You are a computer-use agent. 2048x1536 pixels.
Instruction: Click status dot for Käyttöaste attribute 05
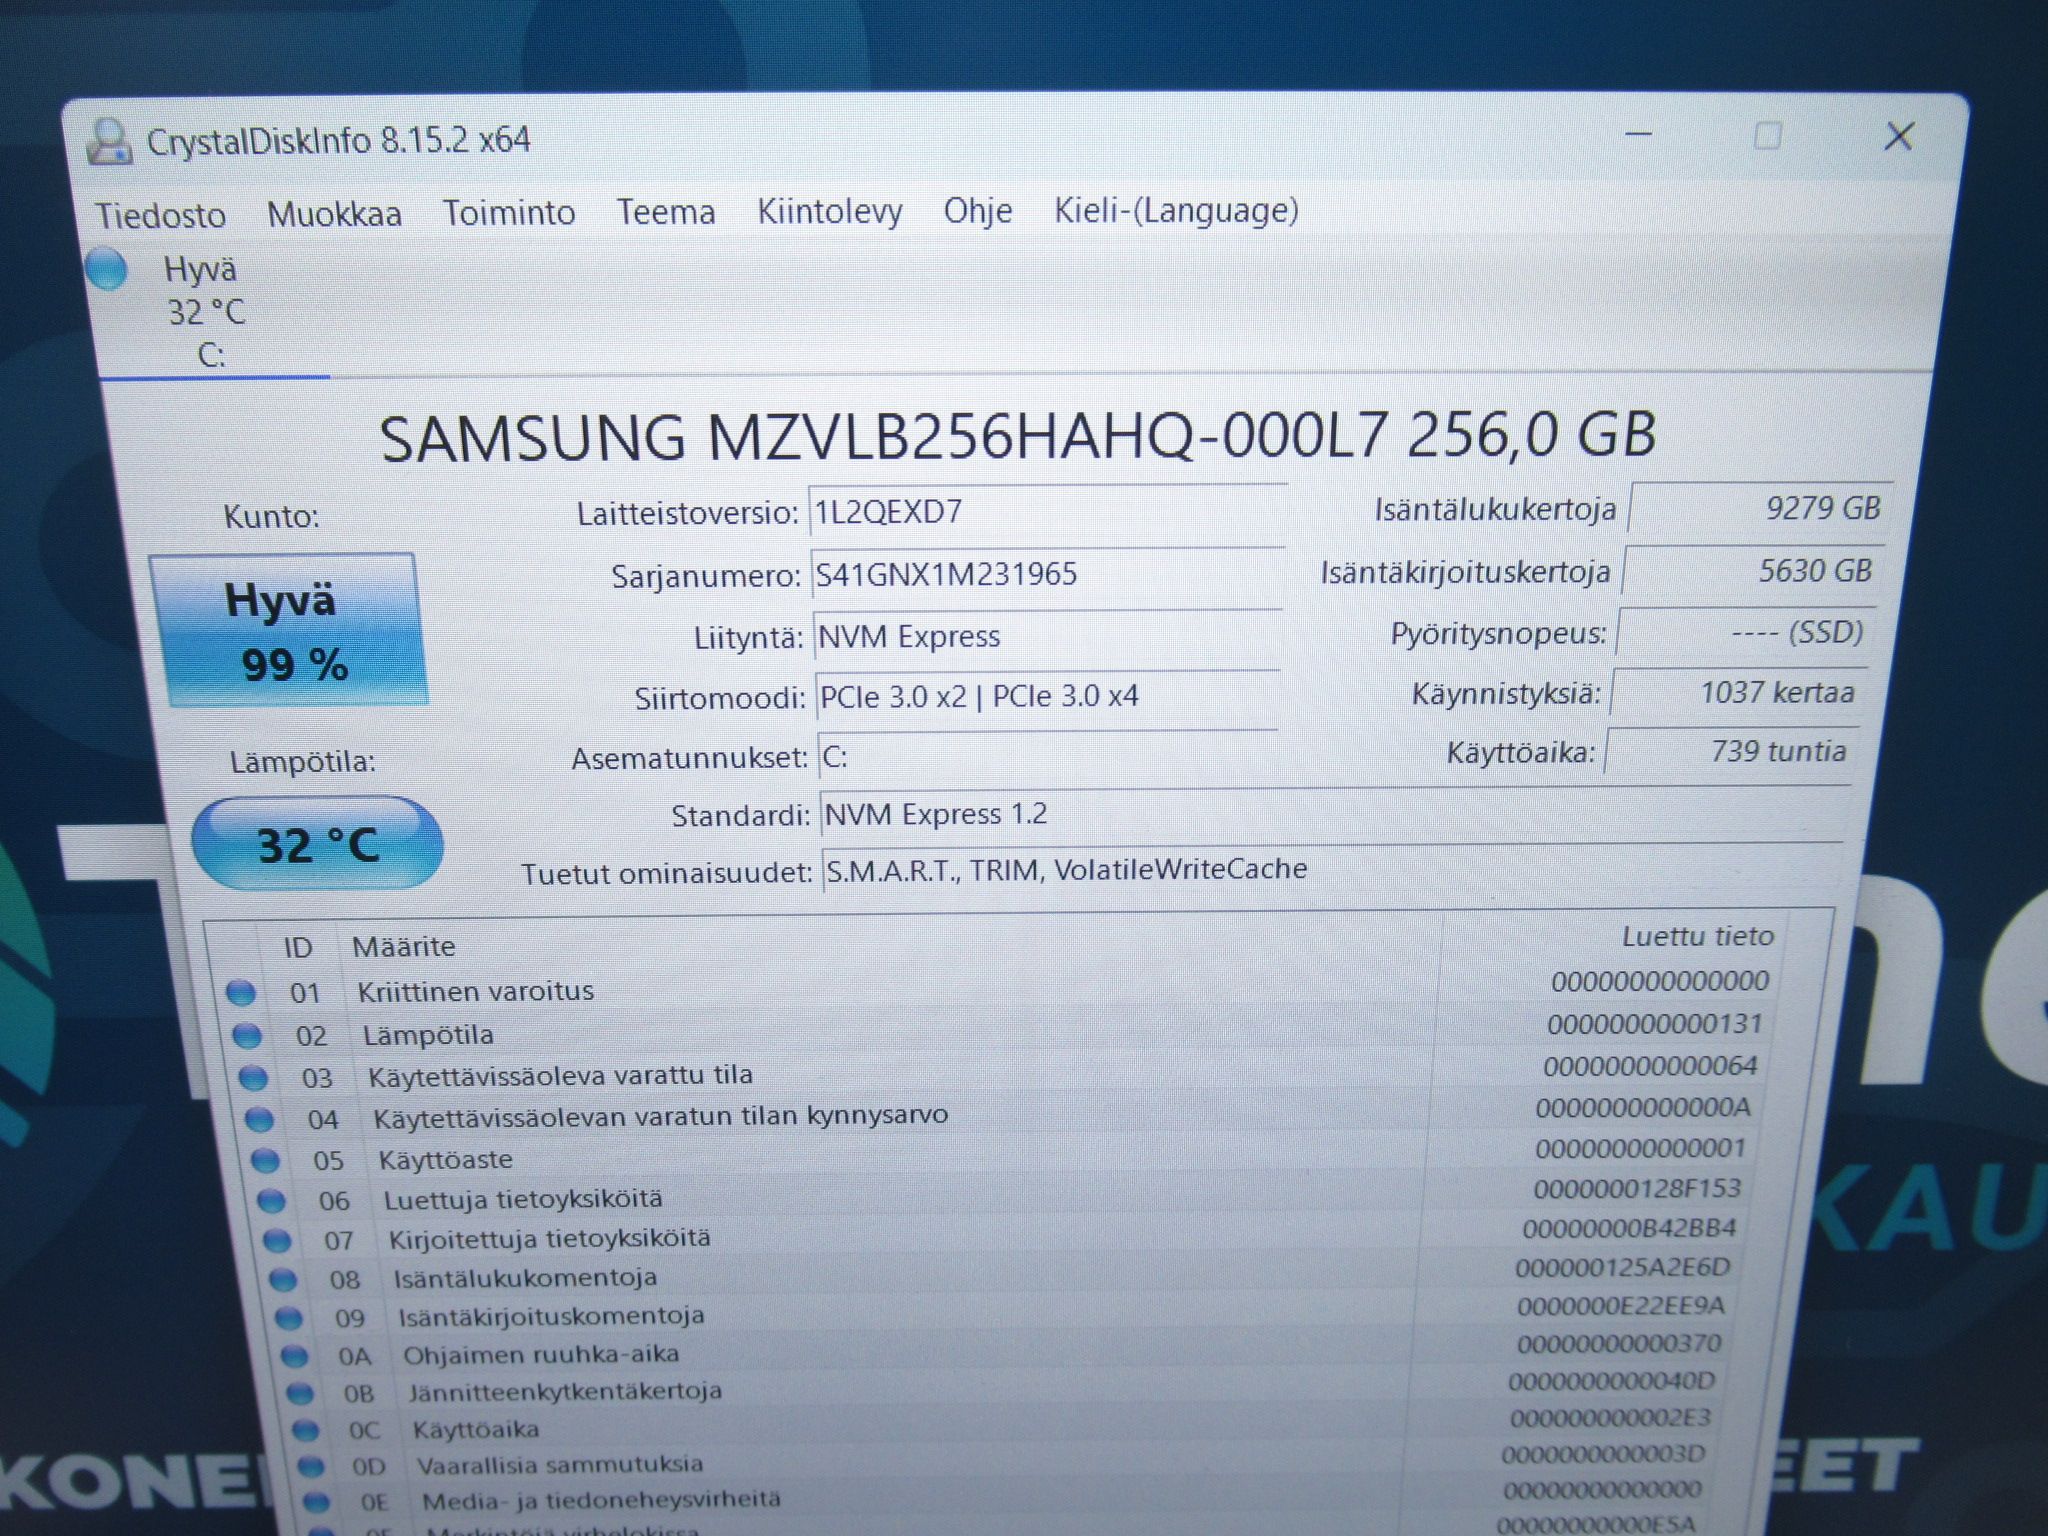coord(265,1161)
